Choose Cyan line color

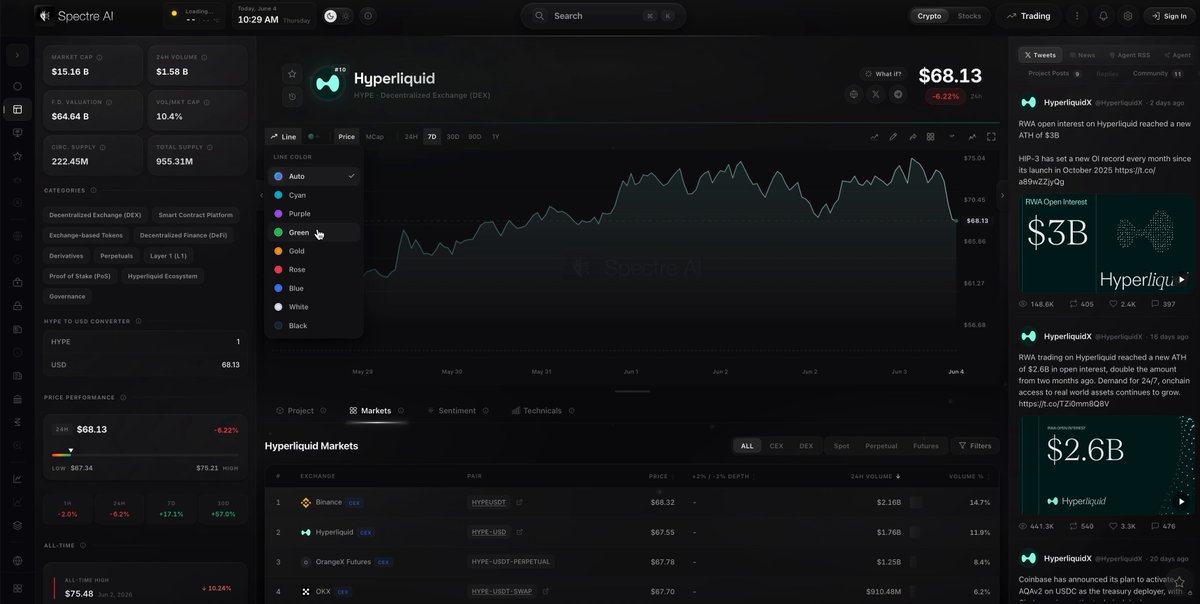314,195
